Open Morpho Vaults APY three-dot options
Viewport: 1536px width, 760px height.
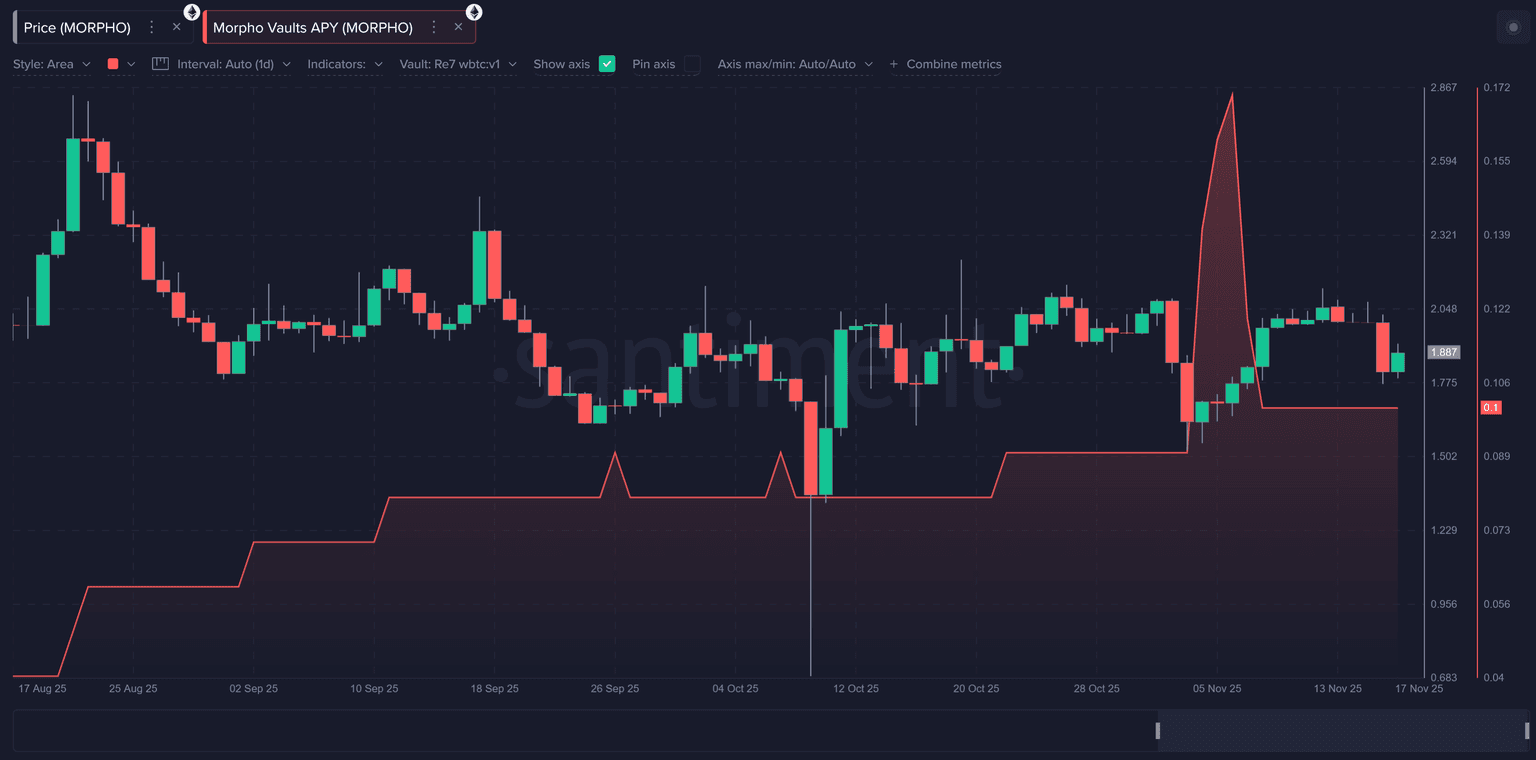(x=433, y=27)
